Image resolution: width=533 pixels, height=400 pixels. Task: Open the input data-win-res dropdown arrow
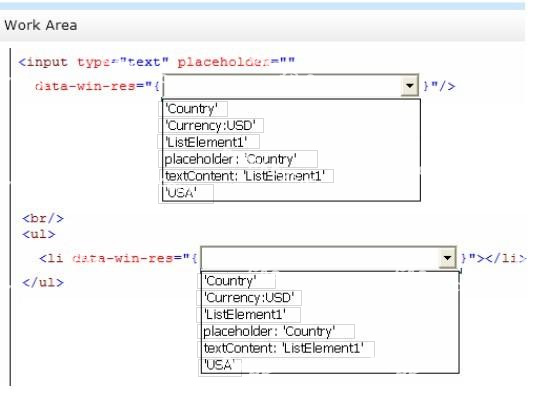[410, 86]
